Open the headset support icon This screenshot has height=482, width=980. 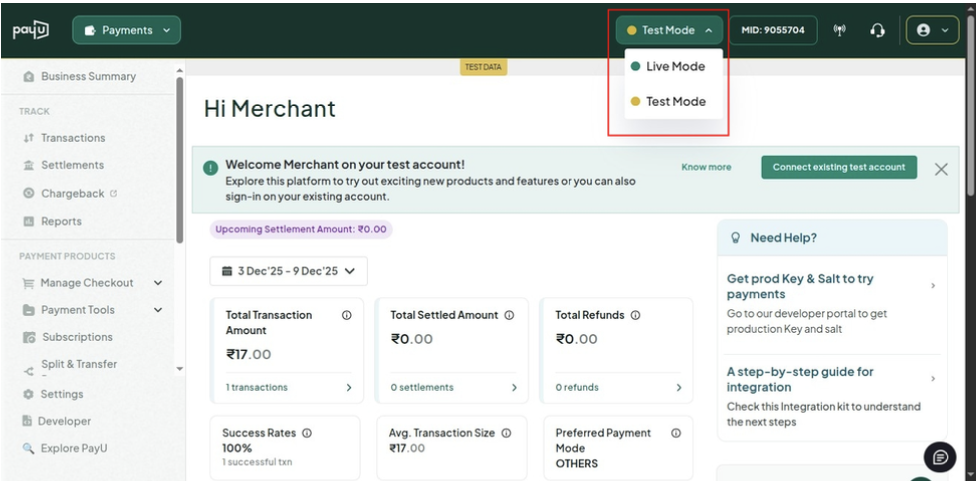(878, 30)
